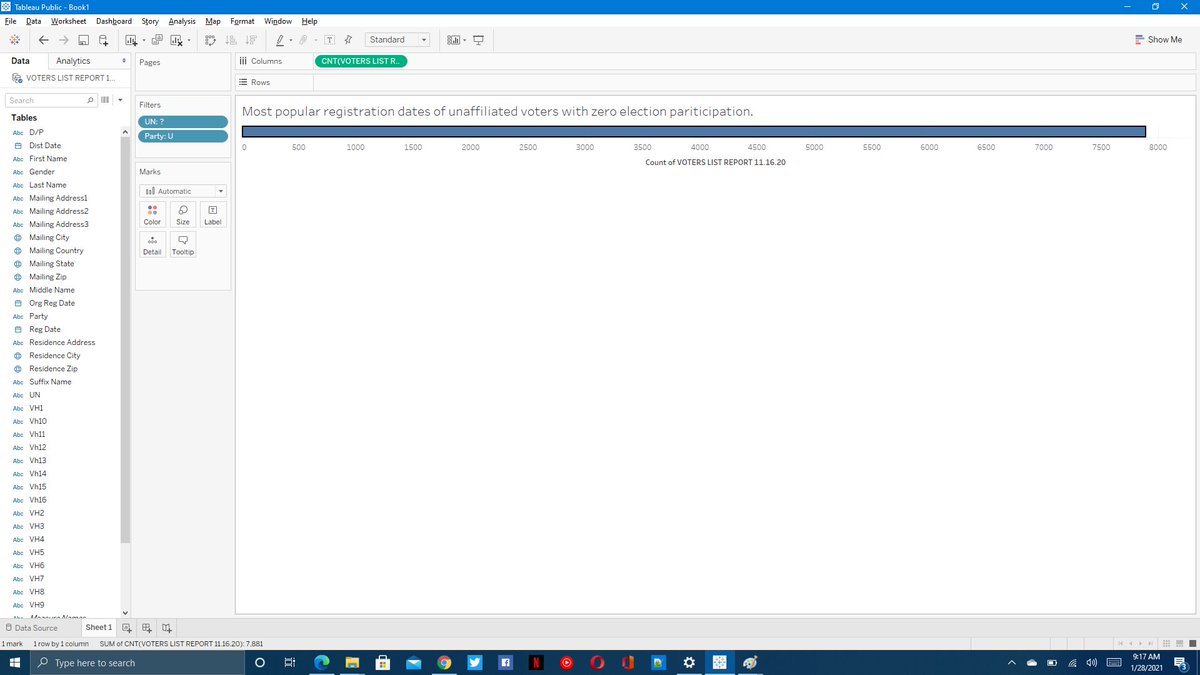Swap rows and columns icon
This screenshot has width=1200, height=675.
210,40
